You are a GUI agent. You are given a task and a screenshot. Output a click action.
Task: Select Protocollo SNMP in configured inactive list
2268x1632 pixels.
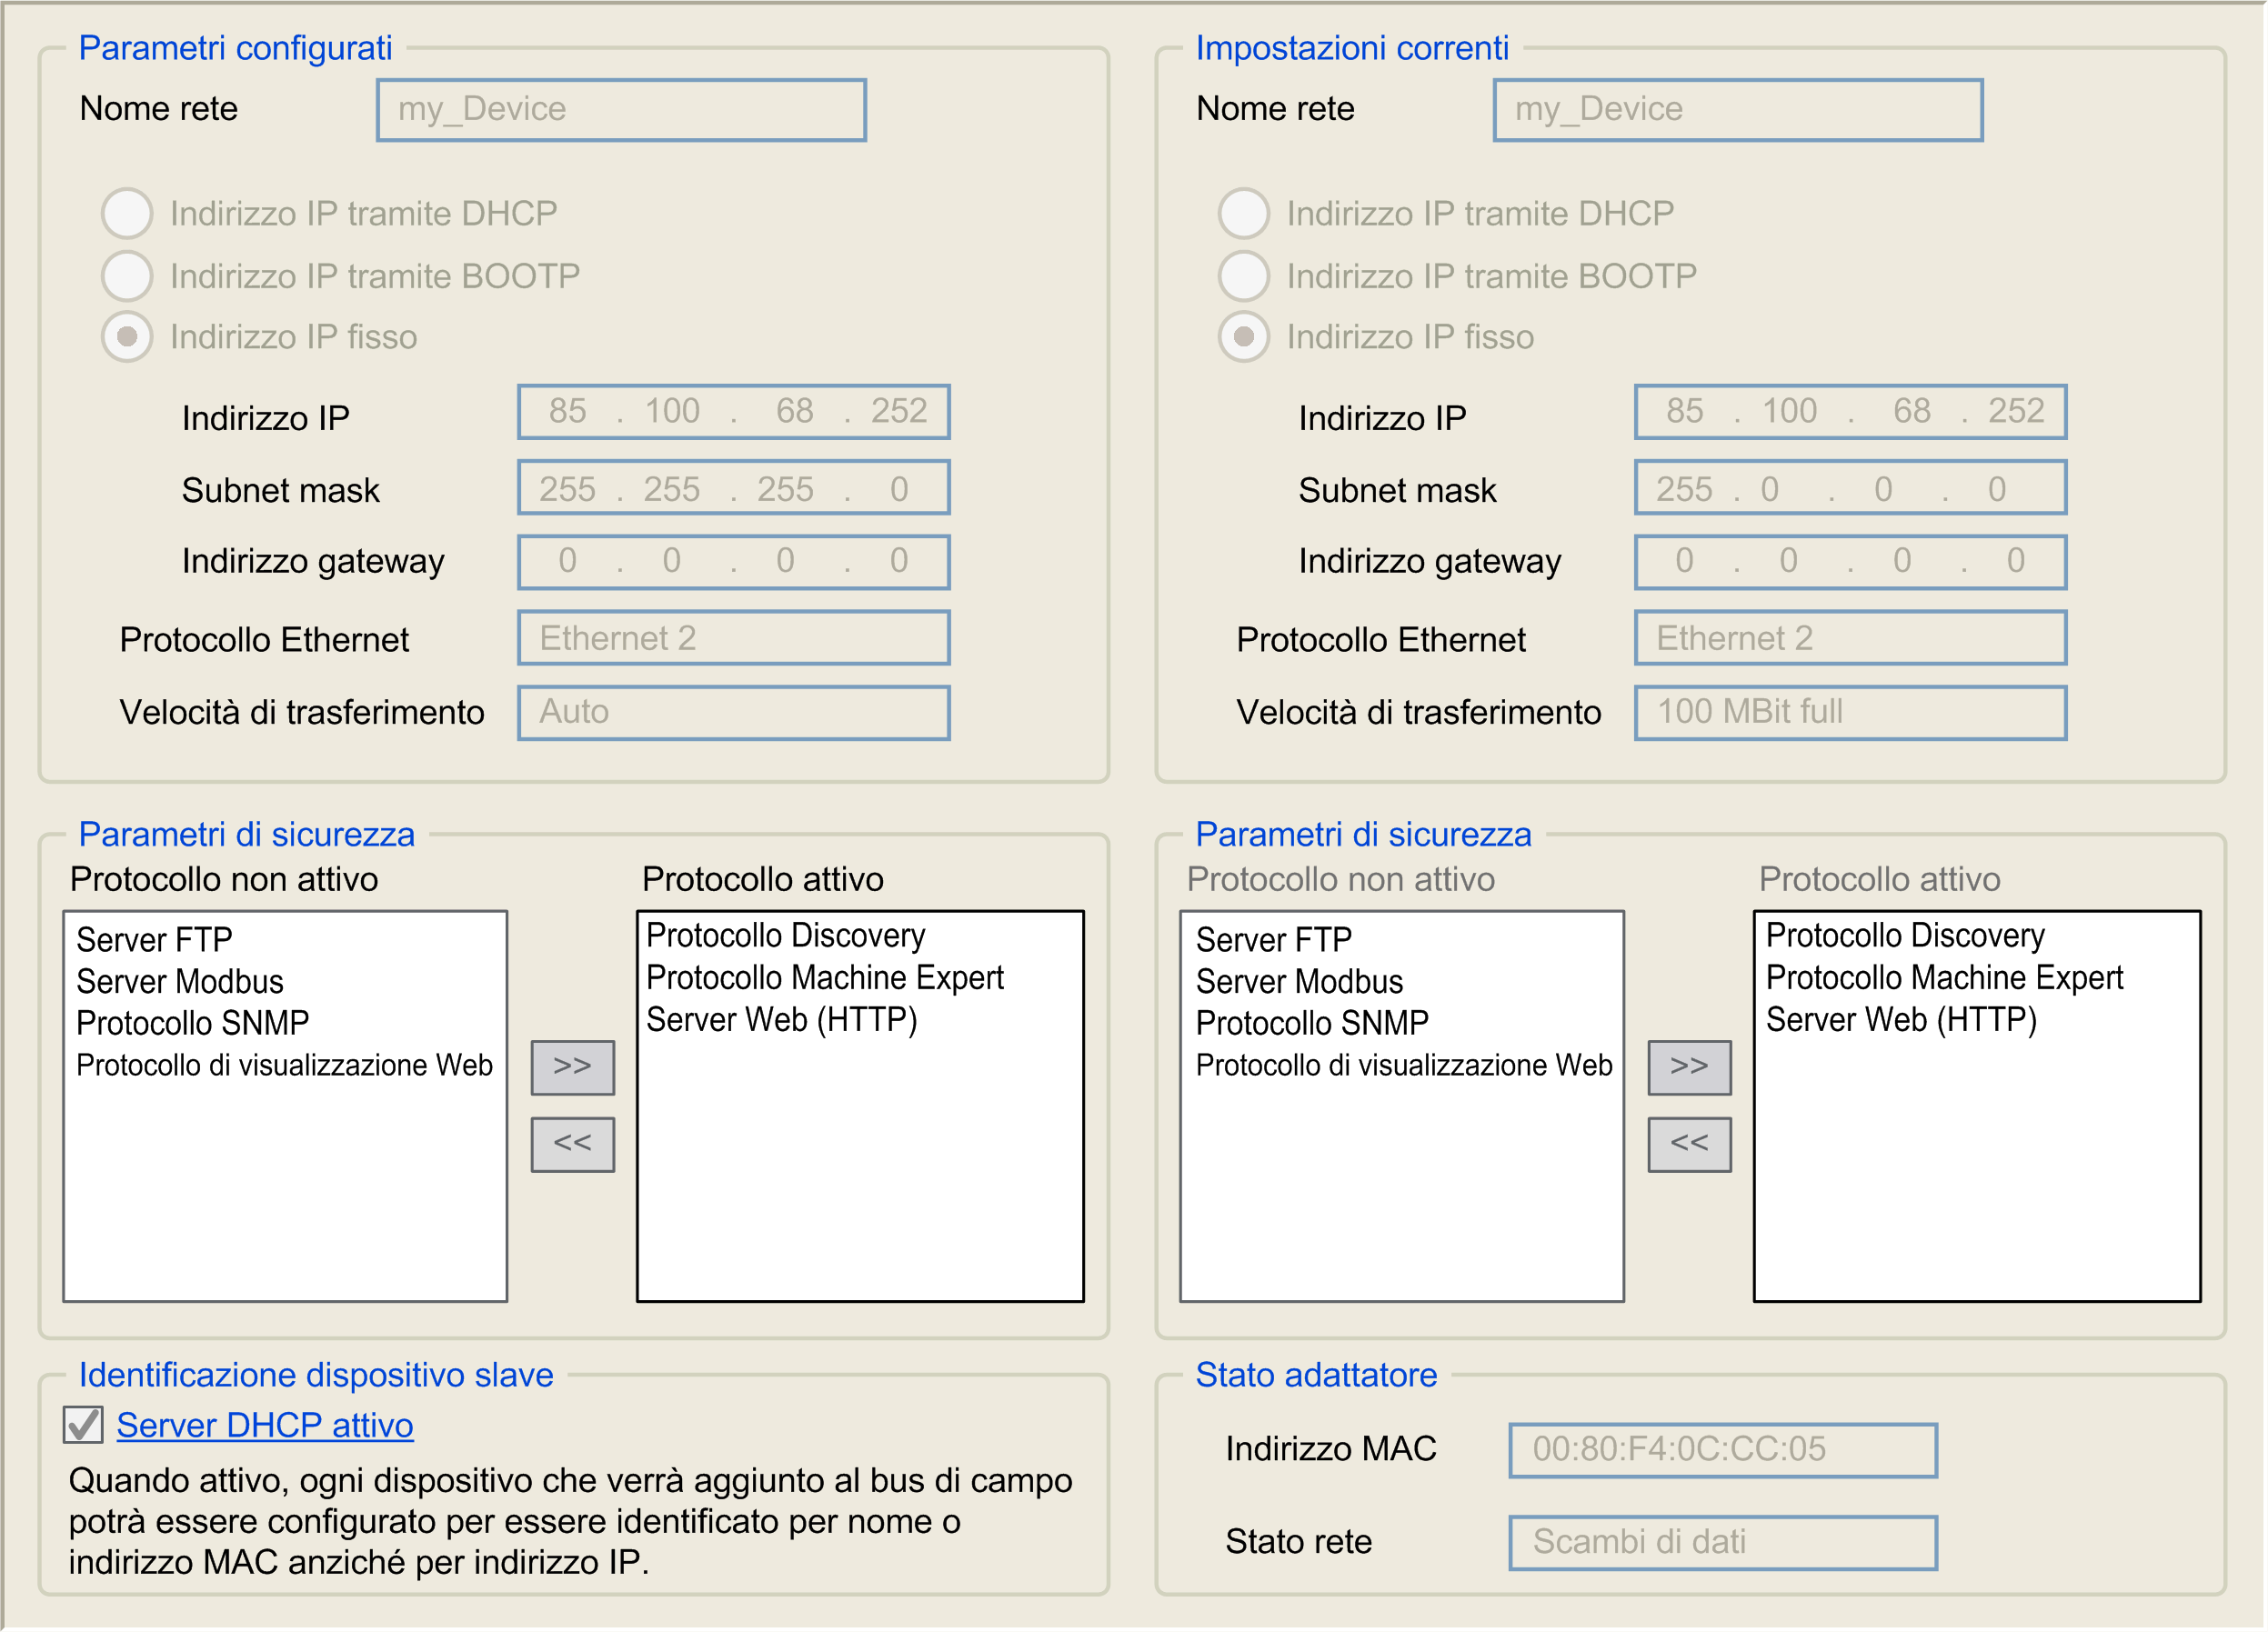pyautogui.click(x=192, y=1023)
